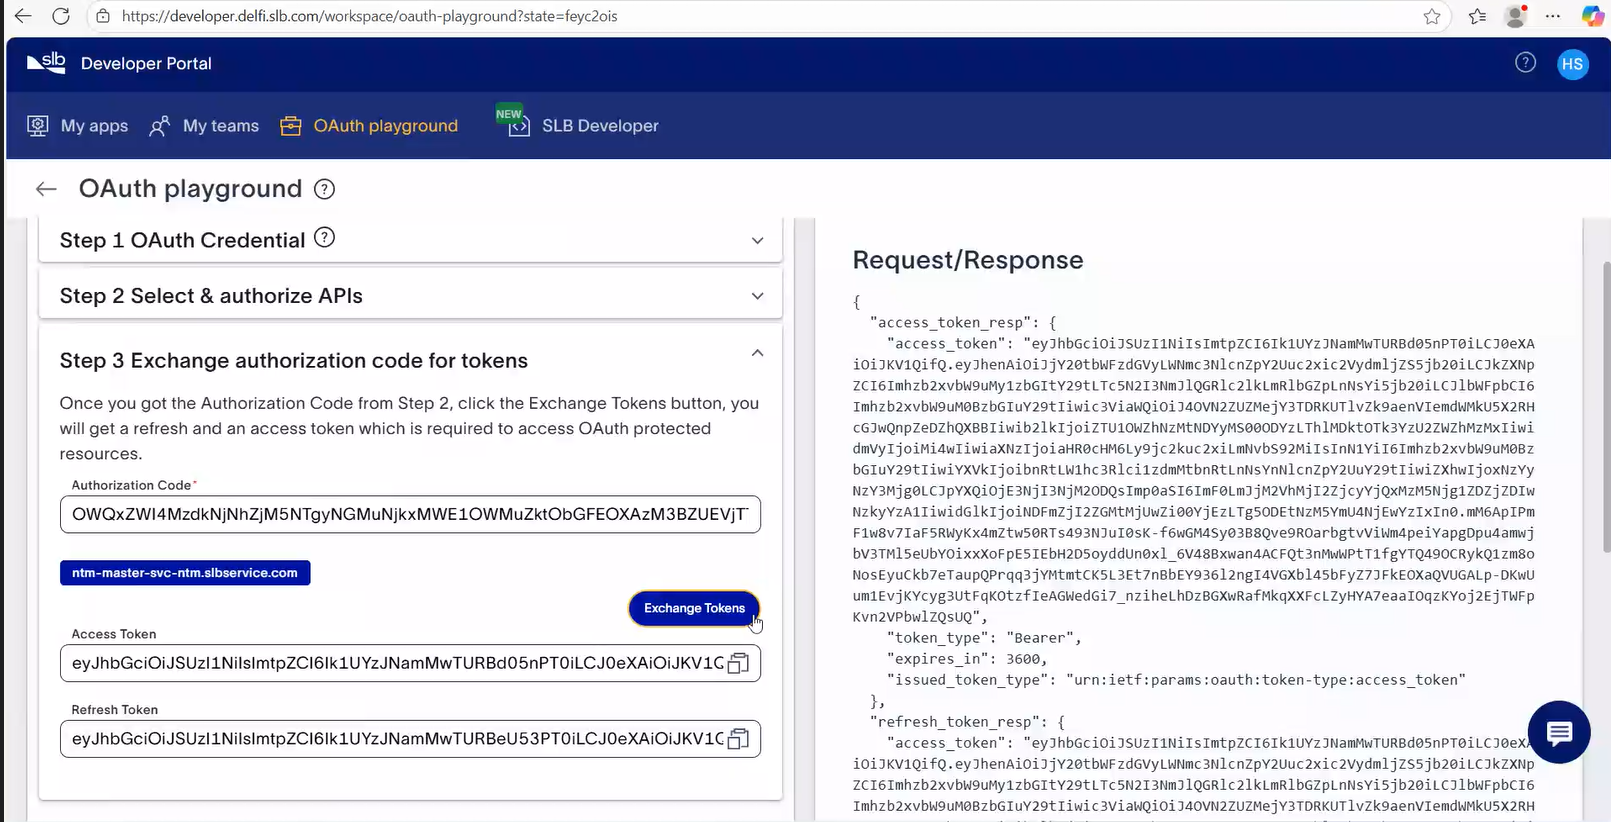Open help from the header question mark
The height and width of the screenshot is (822, 1611).
pos(1525,63)
